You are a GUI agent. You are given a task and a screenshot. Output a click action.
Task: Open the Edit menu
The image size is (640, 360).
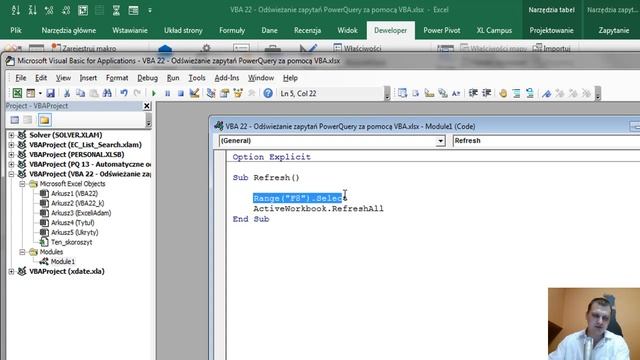[41, 78]
